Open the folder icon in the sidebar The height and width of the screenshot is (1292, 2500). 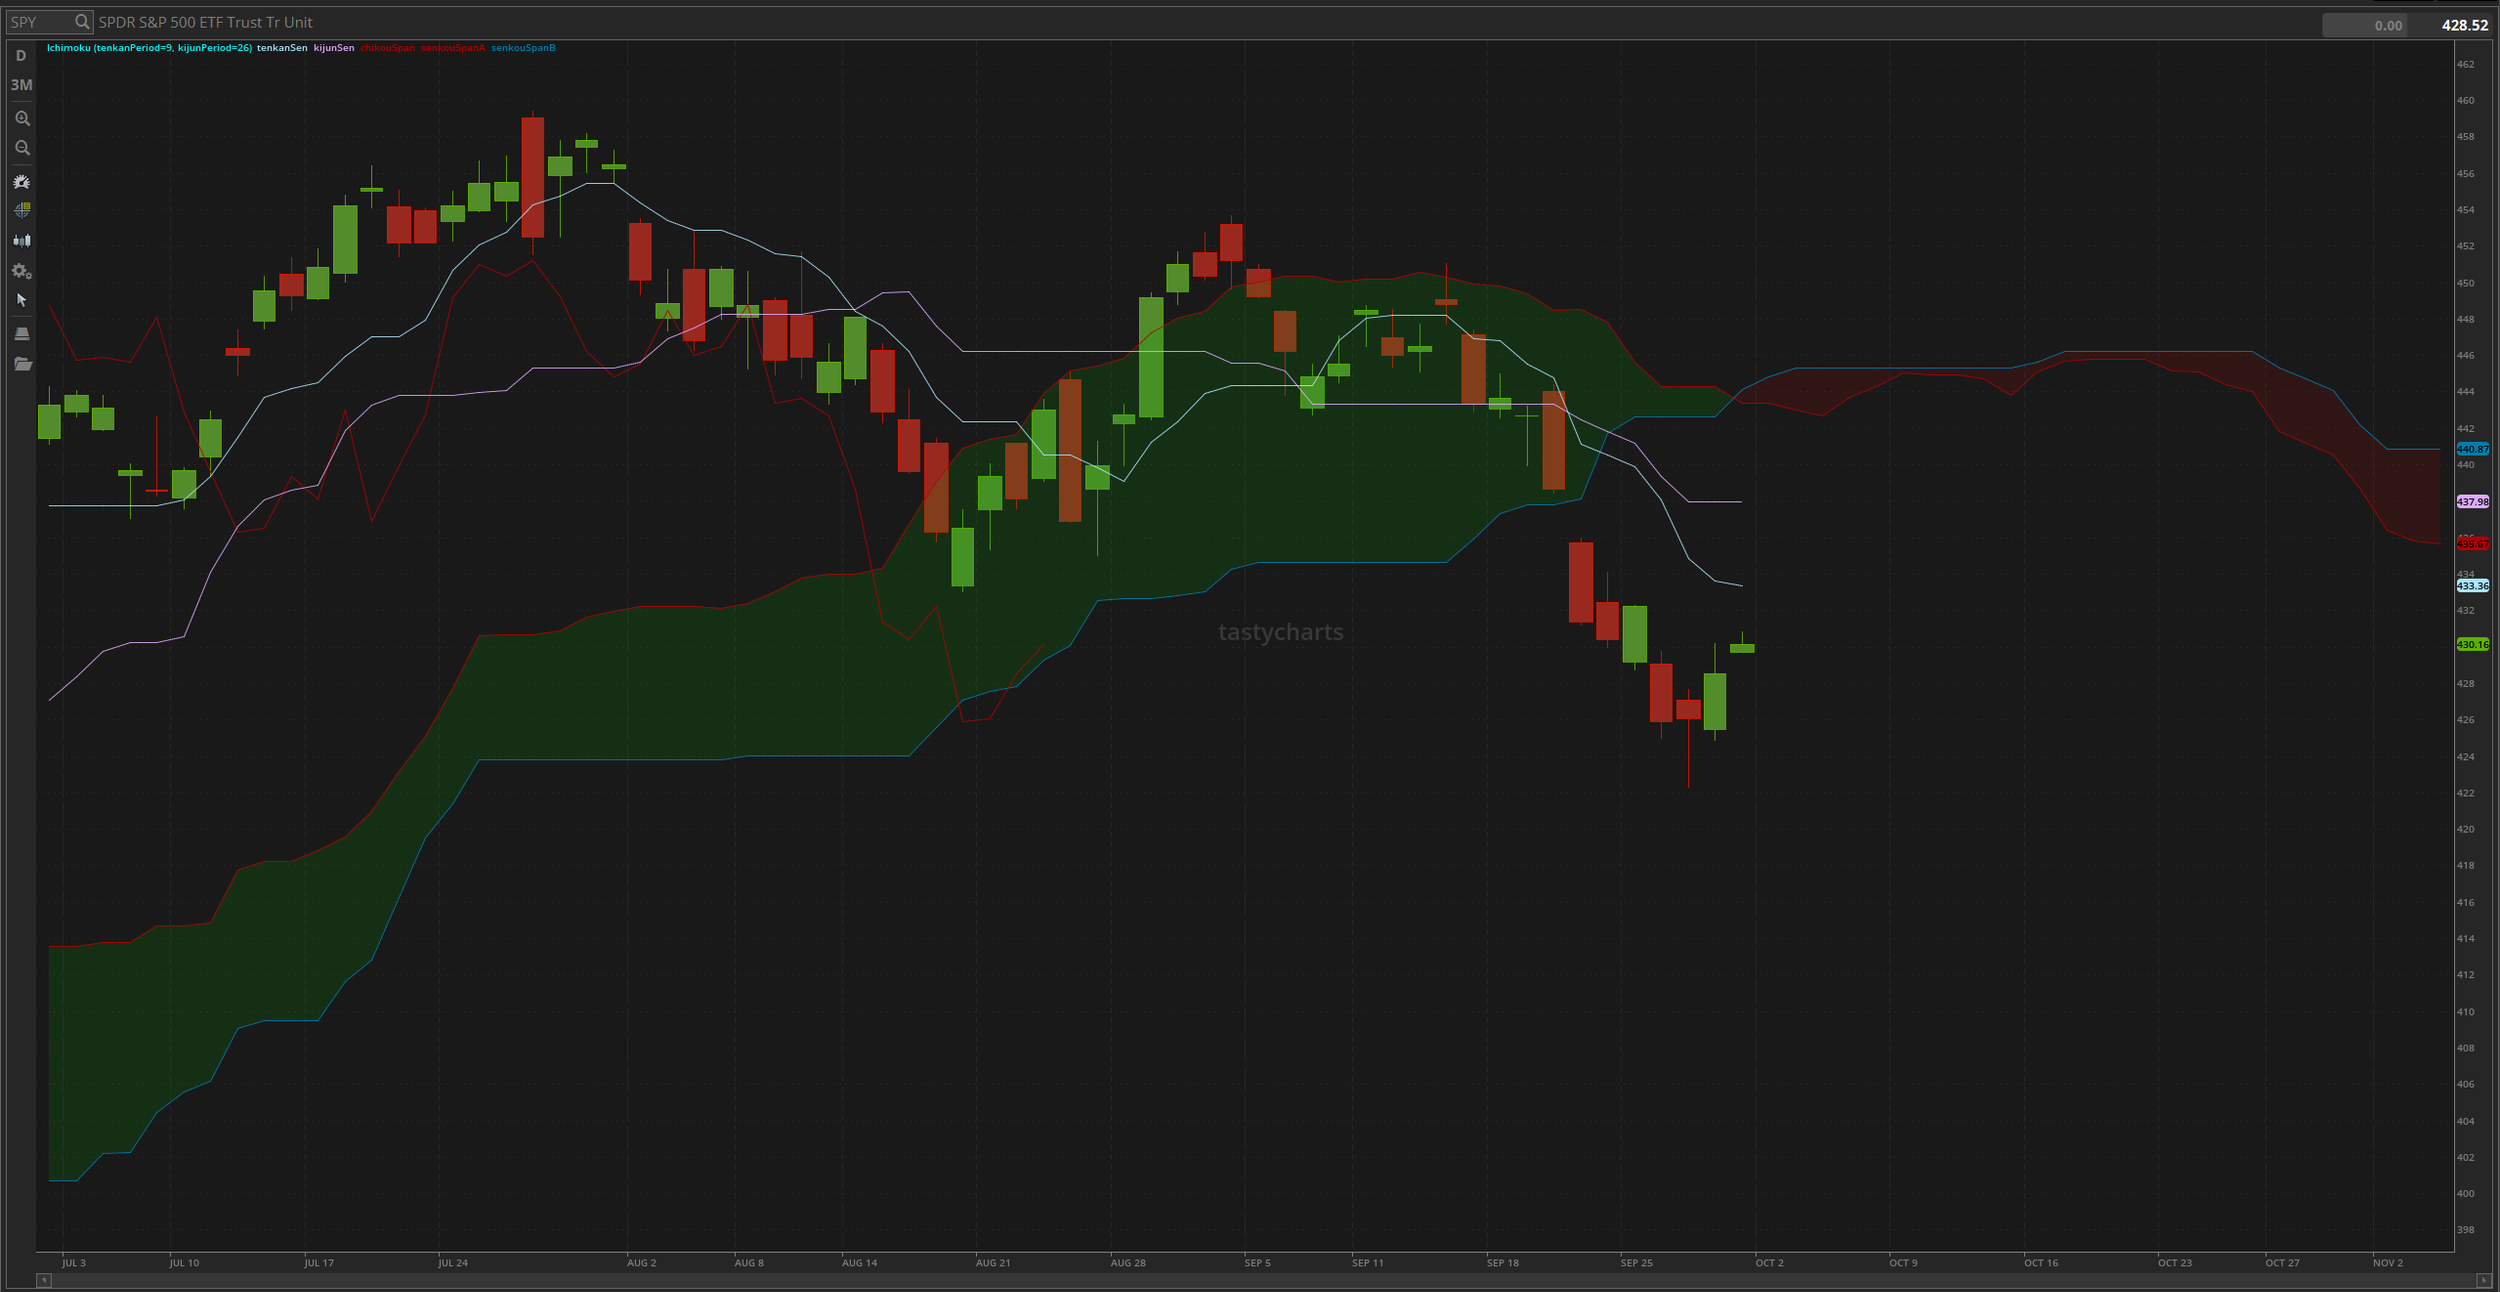click(x=22, y=364)
